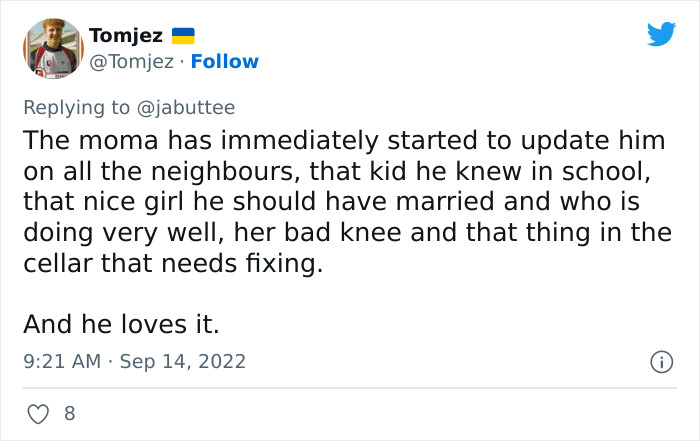Click the 9:21 AM timestamp
Image resolution: width=700 pixels, height=441 pixels.
pos(59,361)
